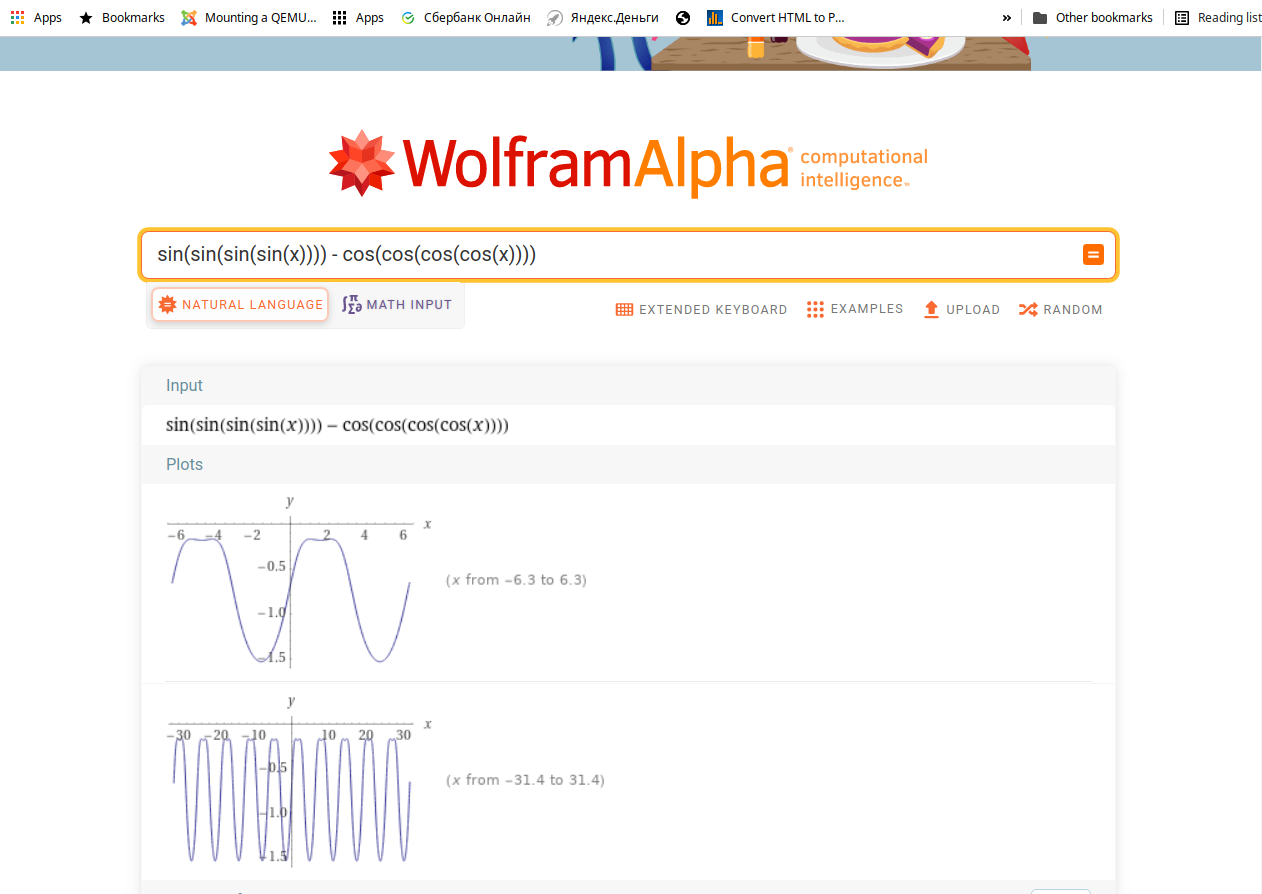
Task: Open the Bookmarks star bookmark
Action: pos(122,17)
